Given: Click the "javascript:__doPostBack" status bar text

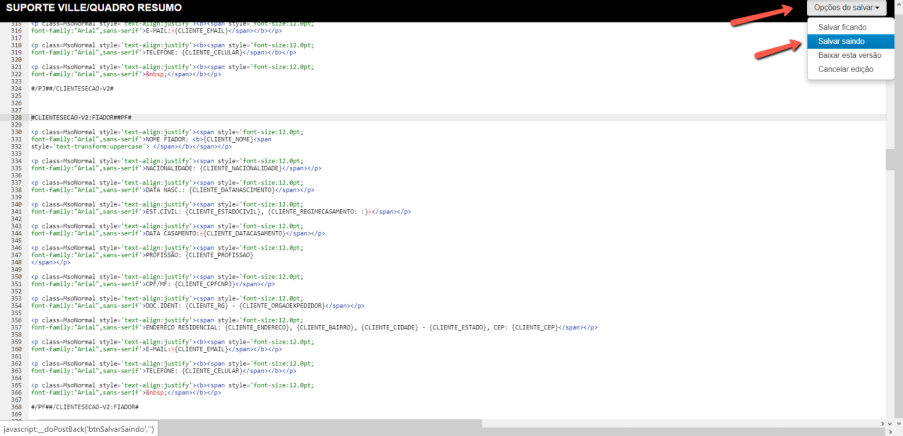Looking at the screenshot, I should point(78,430).
